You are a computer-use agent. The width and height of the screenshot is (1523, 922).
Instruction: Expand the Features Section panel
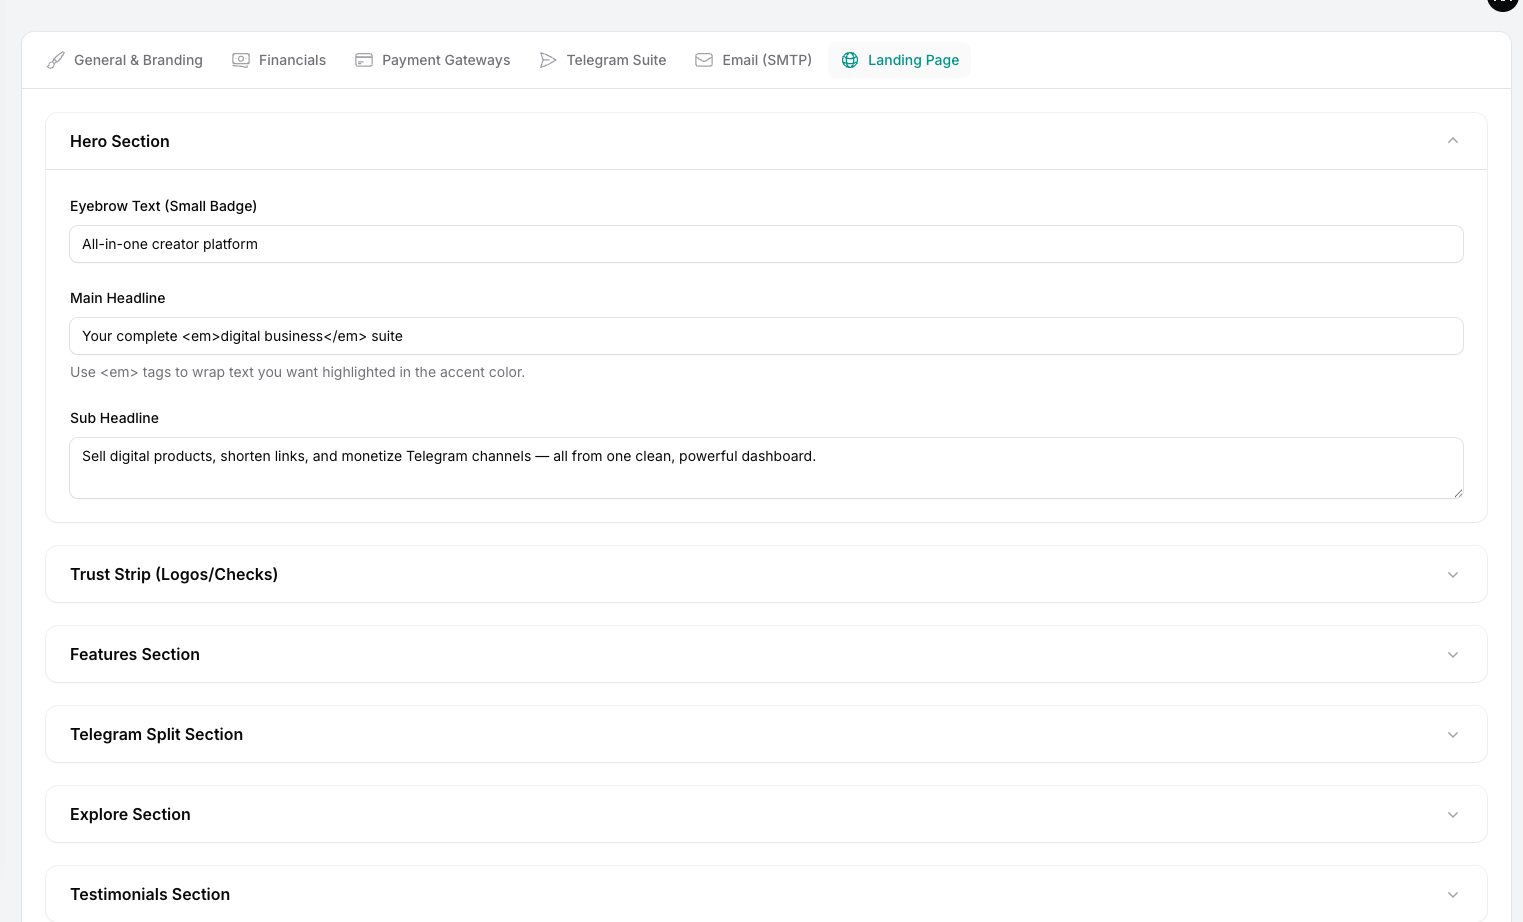point(1453,654)
